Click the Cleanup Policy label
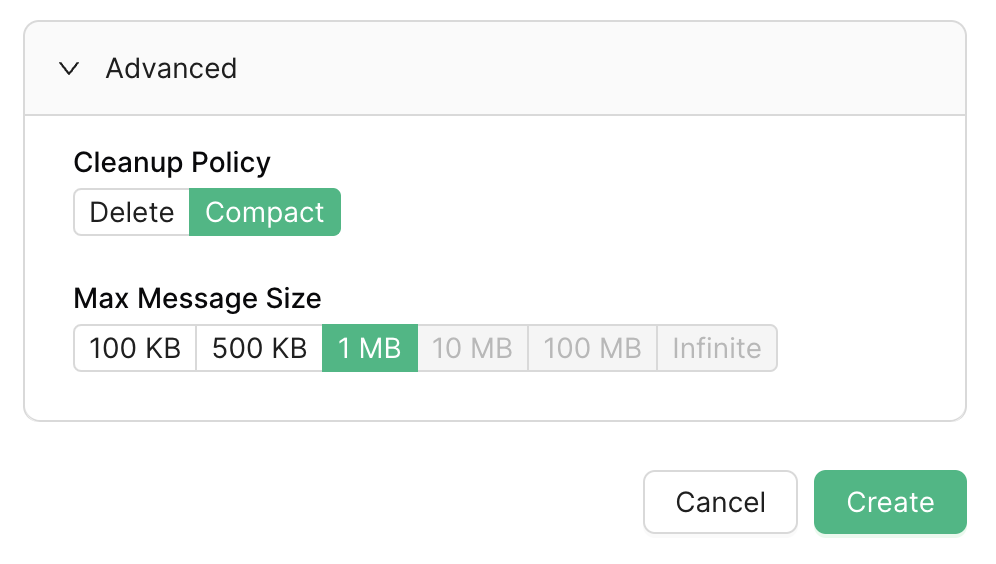This screenshot has height=564, width=996. pyautogui.click(x=172, y=162)
